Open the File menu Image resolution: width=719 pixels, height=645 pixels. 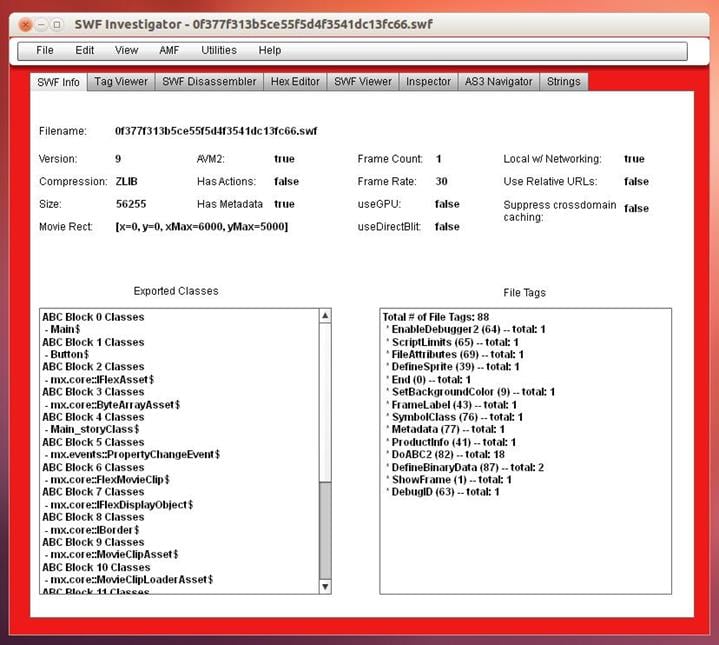(45, 50)
